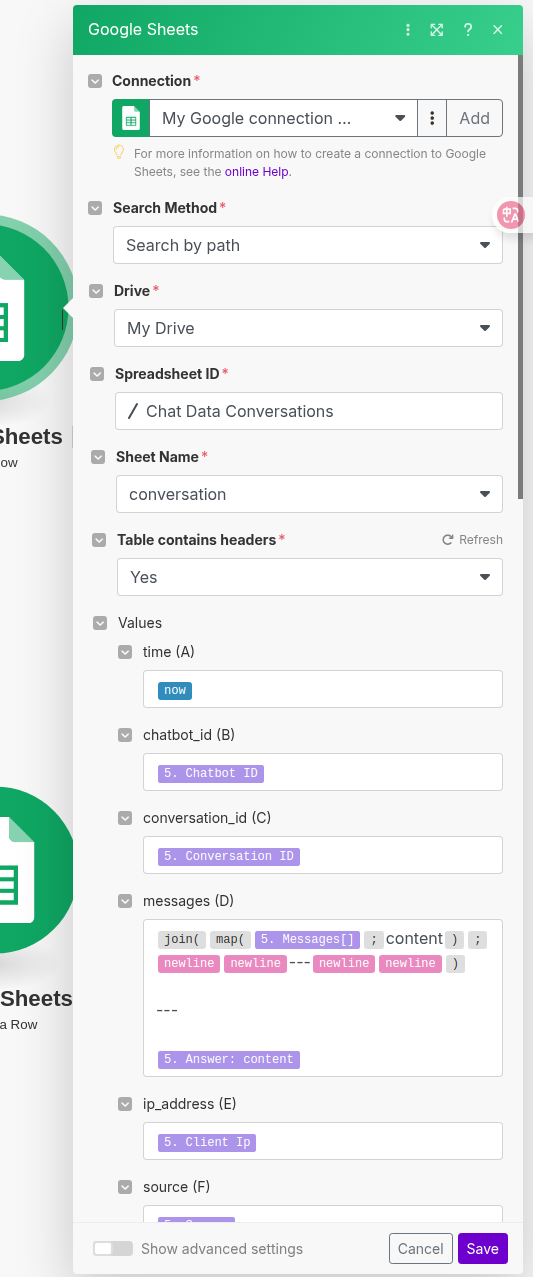Click the join( function pill
This screenshot has width=533, height=1277.
(182, 939)
